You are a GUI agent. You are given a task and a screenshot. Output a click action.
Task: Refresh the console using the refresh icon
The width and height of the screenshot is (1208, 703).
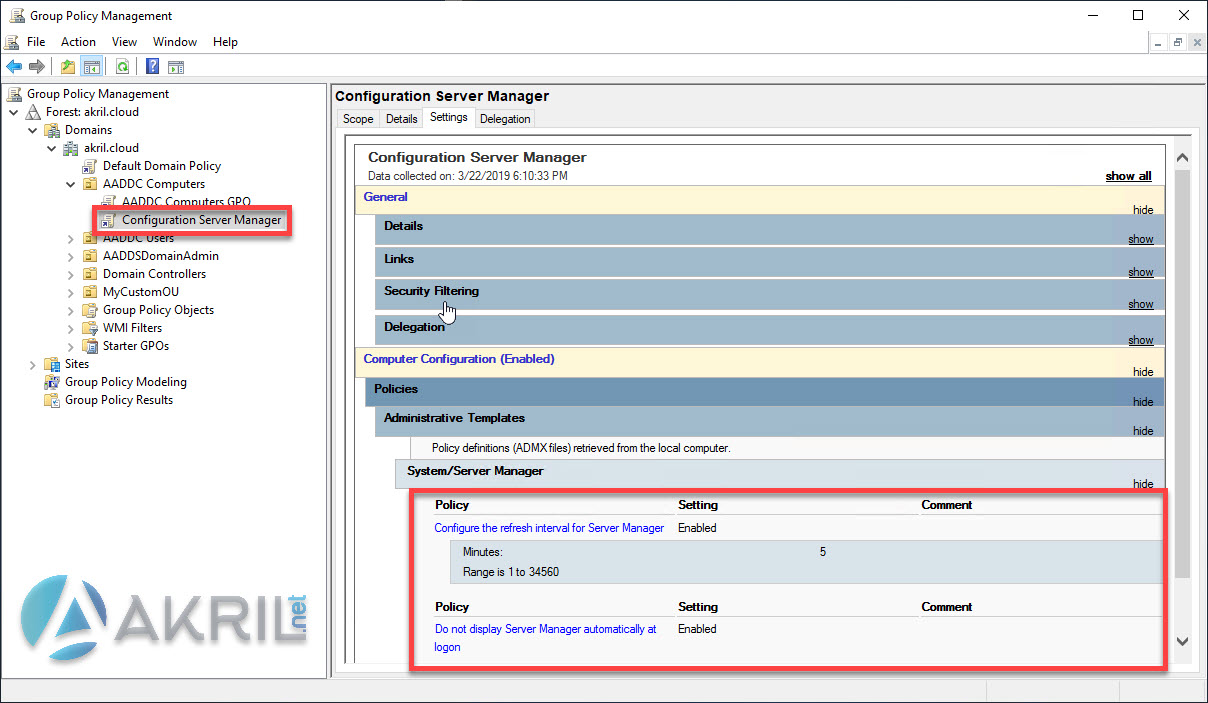(121, 66)
